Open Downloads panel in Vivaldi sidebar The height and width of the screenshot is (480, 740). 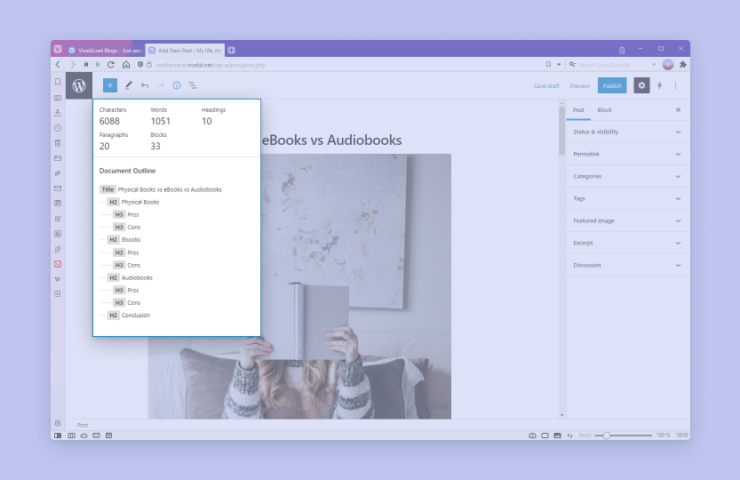click(58, 112)
